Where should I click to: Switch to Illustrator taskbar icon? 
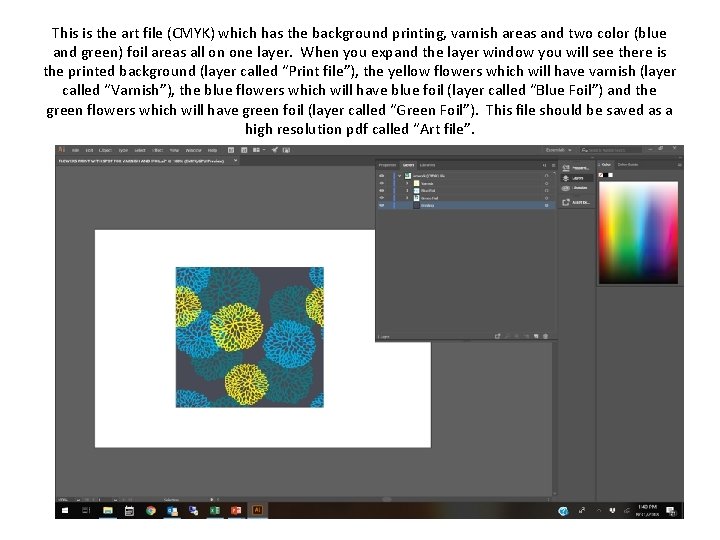257,510
